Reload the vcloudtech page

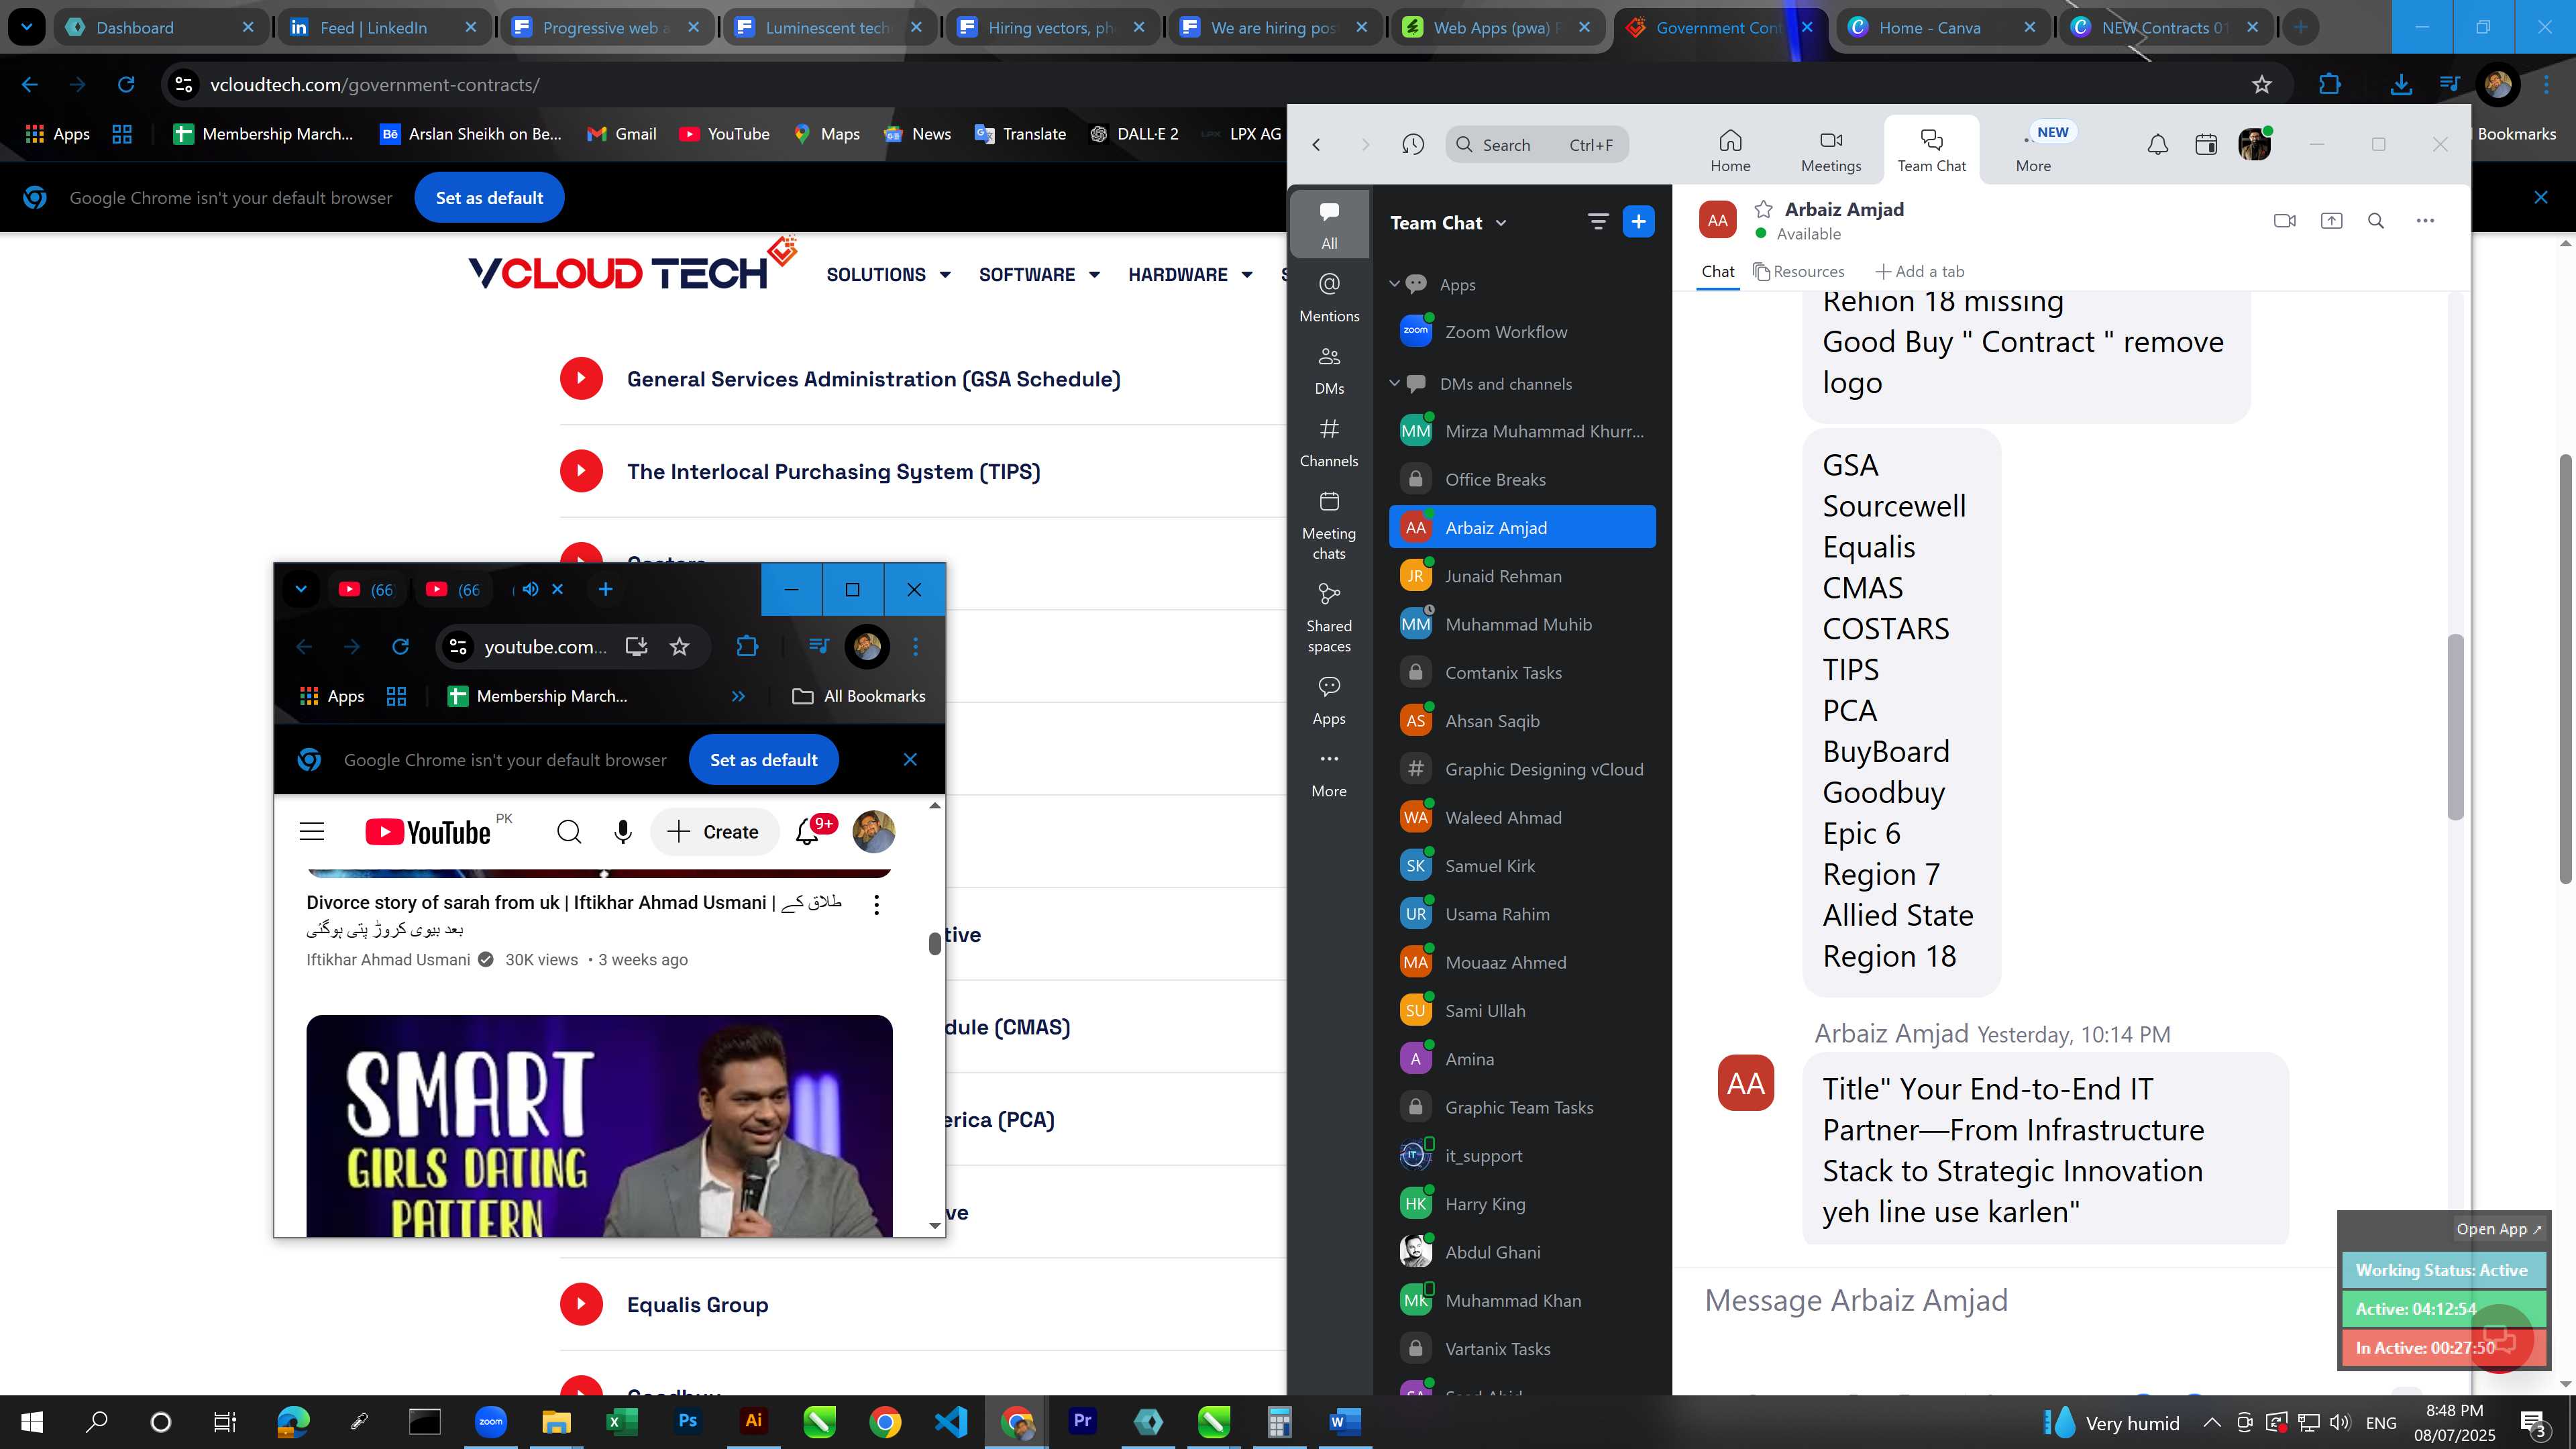126,85
